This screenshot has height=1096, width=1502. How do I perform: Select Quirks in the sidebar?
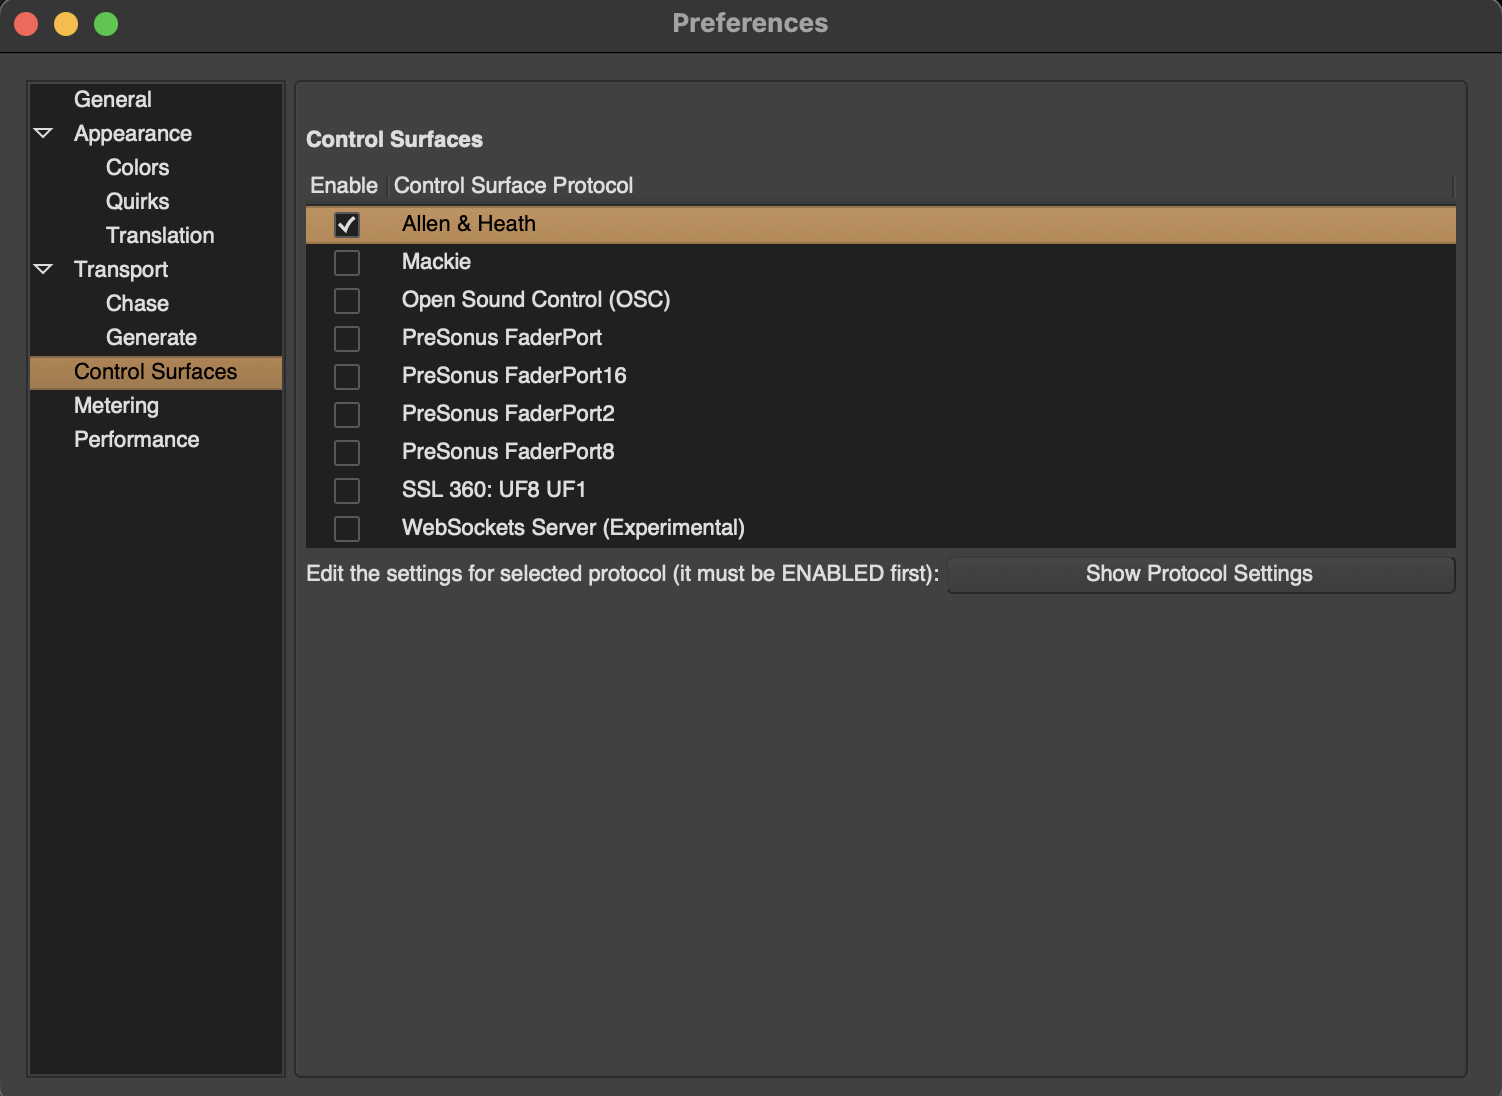[138, 202]
